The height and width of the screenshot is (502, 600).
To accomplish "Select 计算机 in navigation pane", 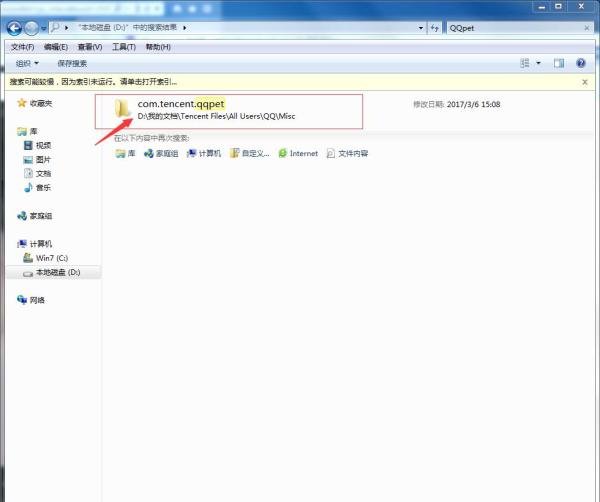I will click(41, 244).
